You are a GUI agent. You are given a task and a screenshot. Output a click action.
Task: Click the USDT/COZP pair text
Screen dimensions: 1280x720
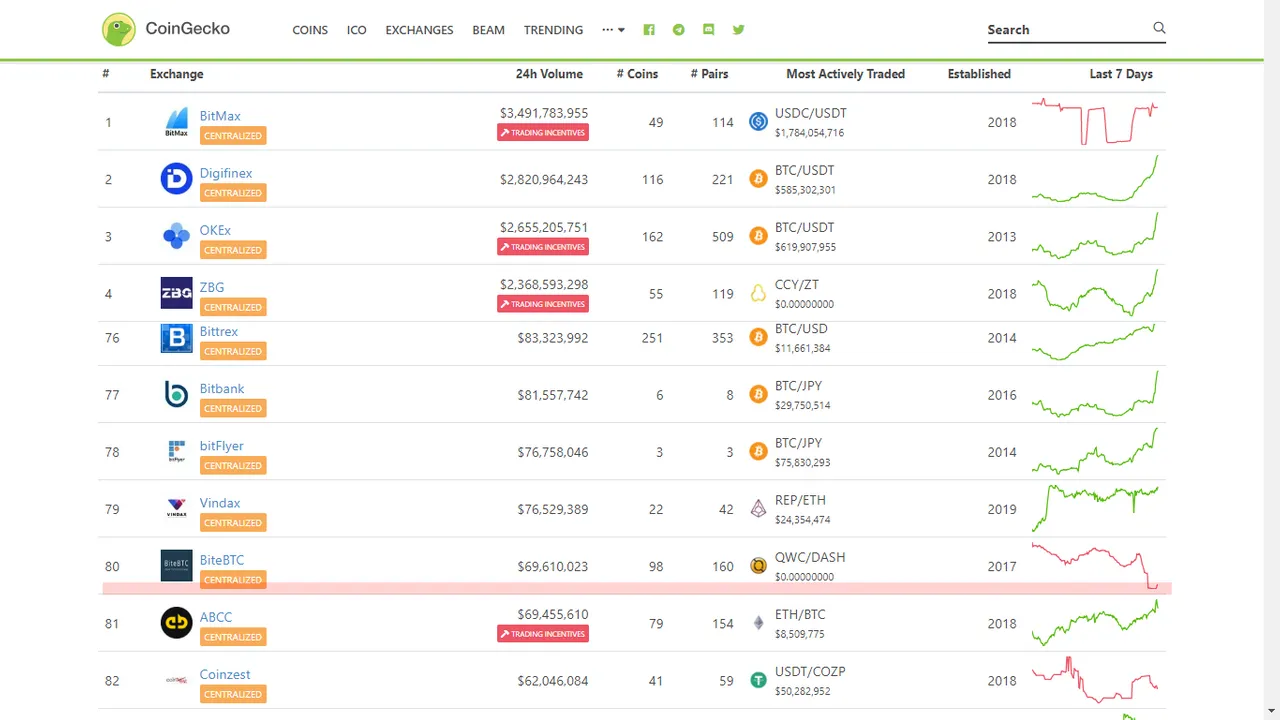point(810,672)
